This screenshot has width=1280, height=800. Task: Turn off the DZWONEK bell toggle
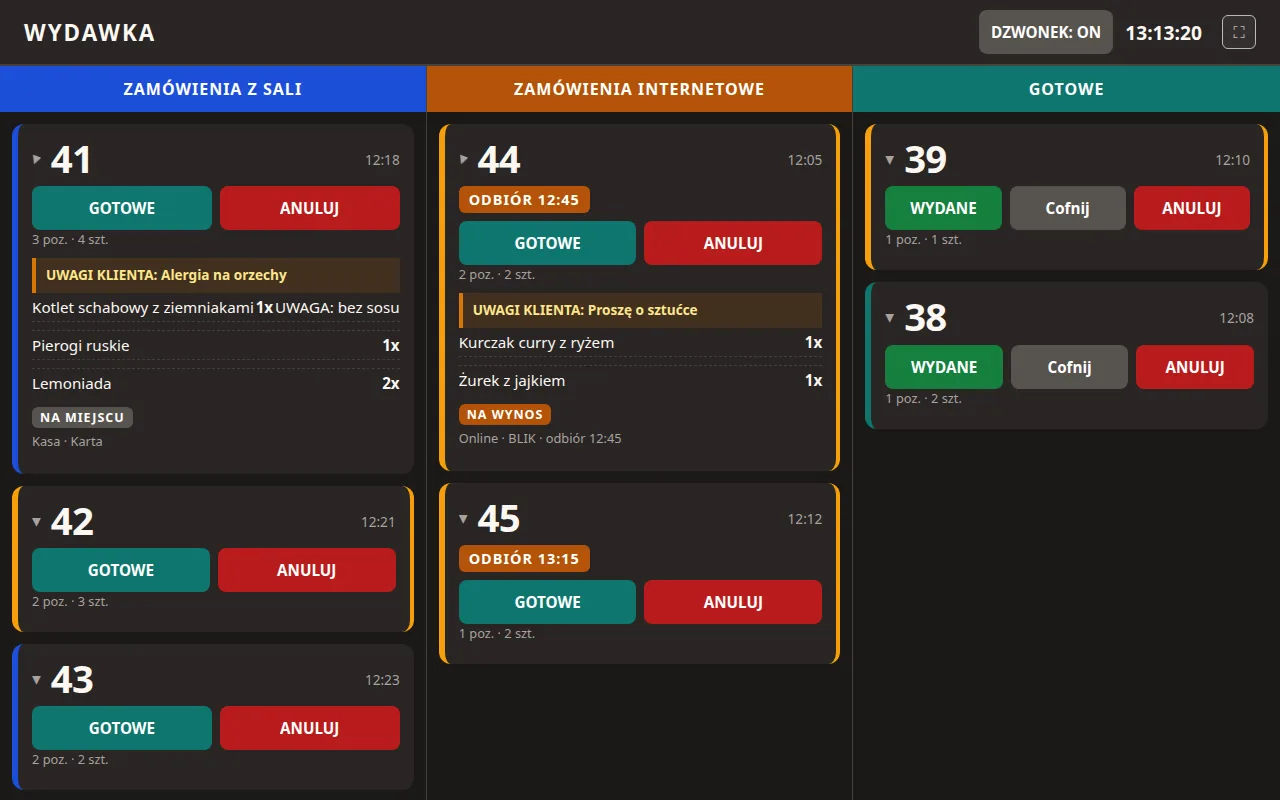point(1046,32)
